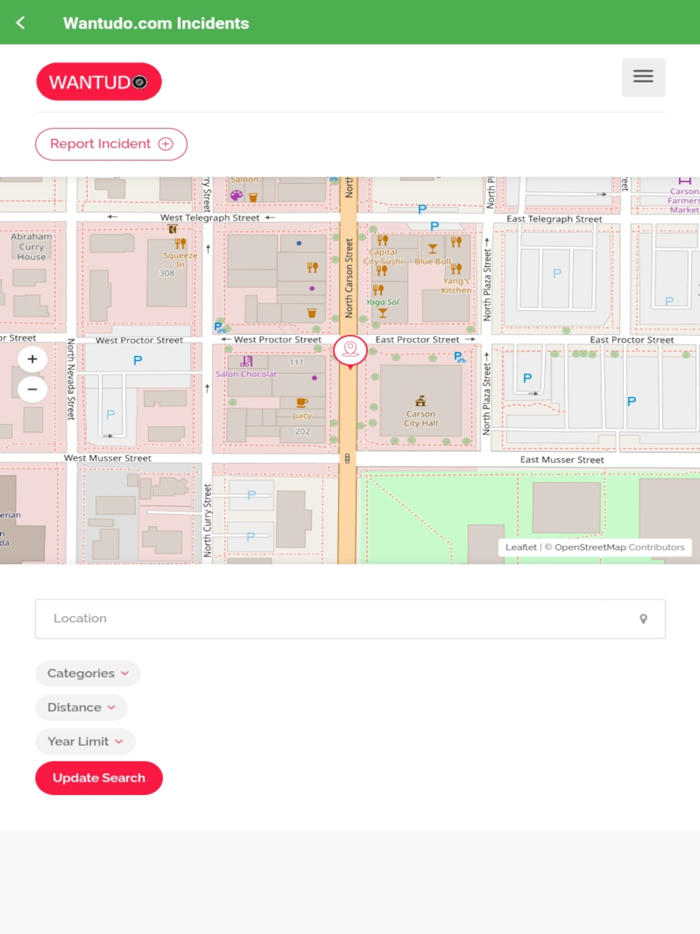This screenshot has width=700, height=934.
Task: Expand the Distance dropdown
Action: coord(81,707)
